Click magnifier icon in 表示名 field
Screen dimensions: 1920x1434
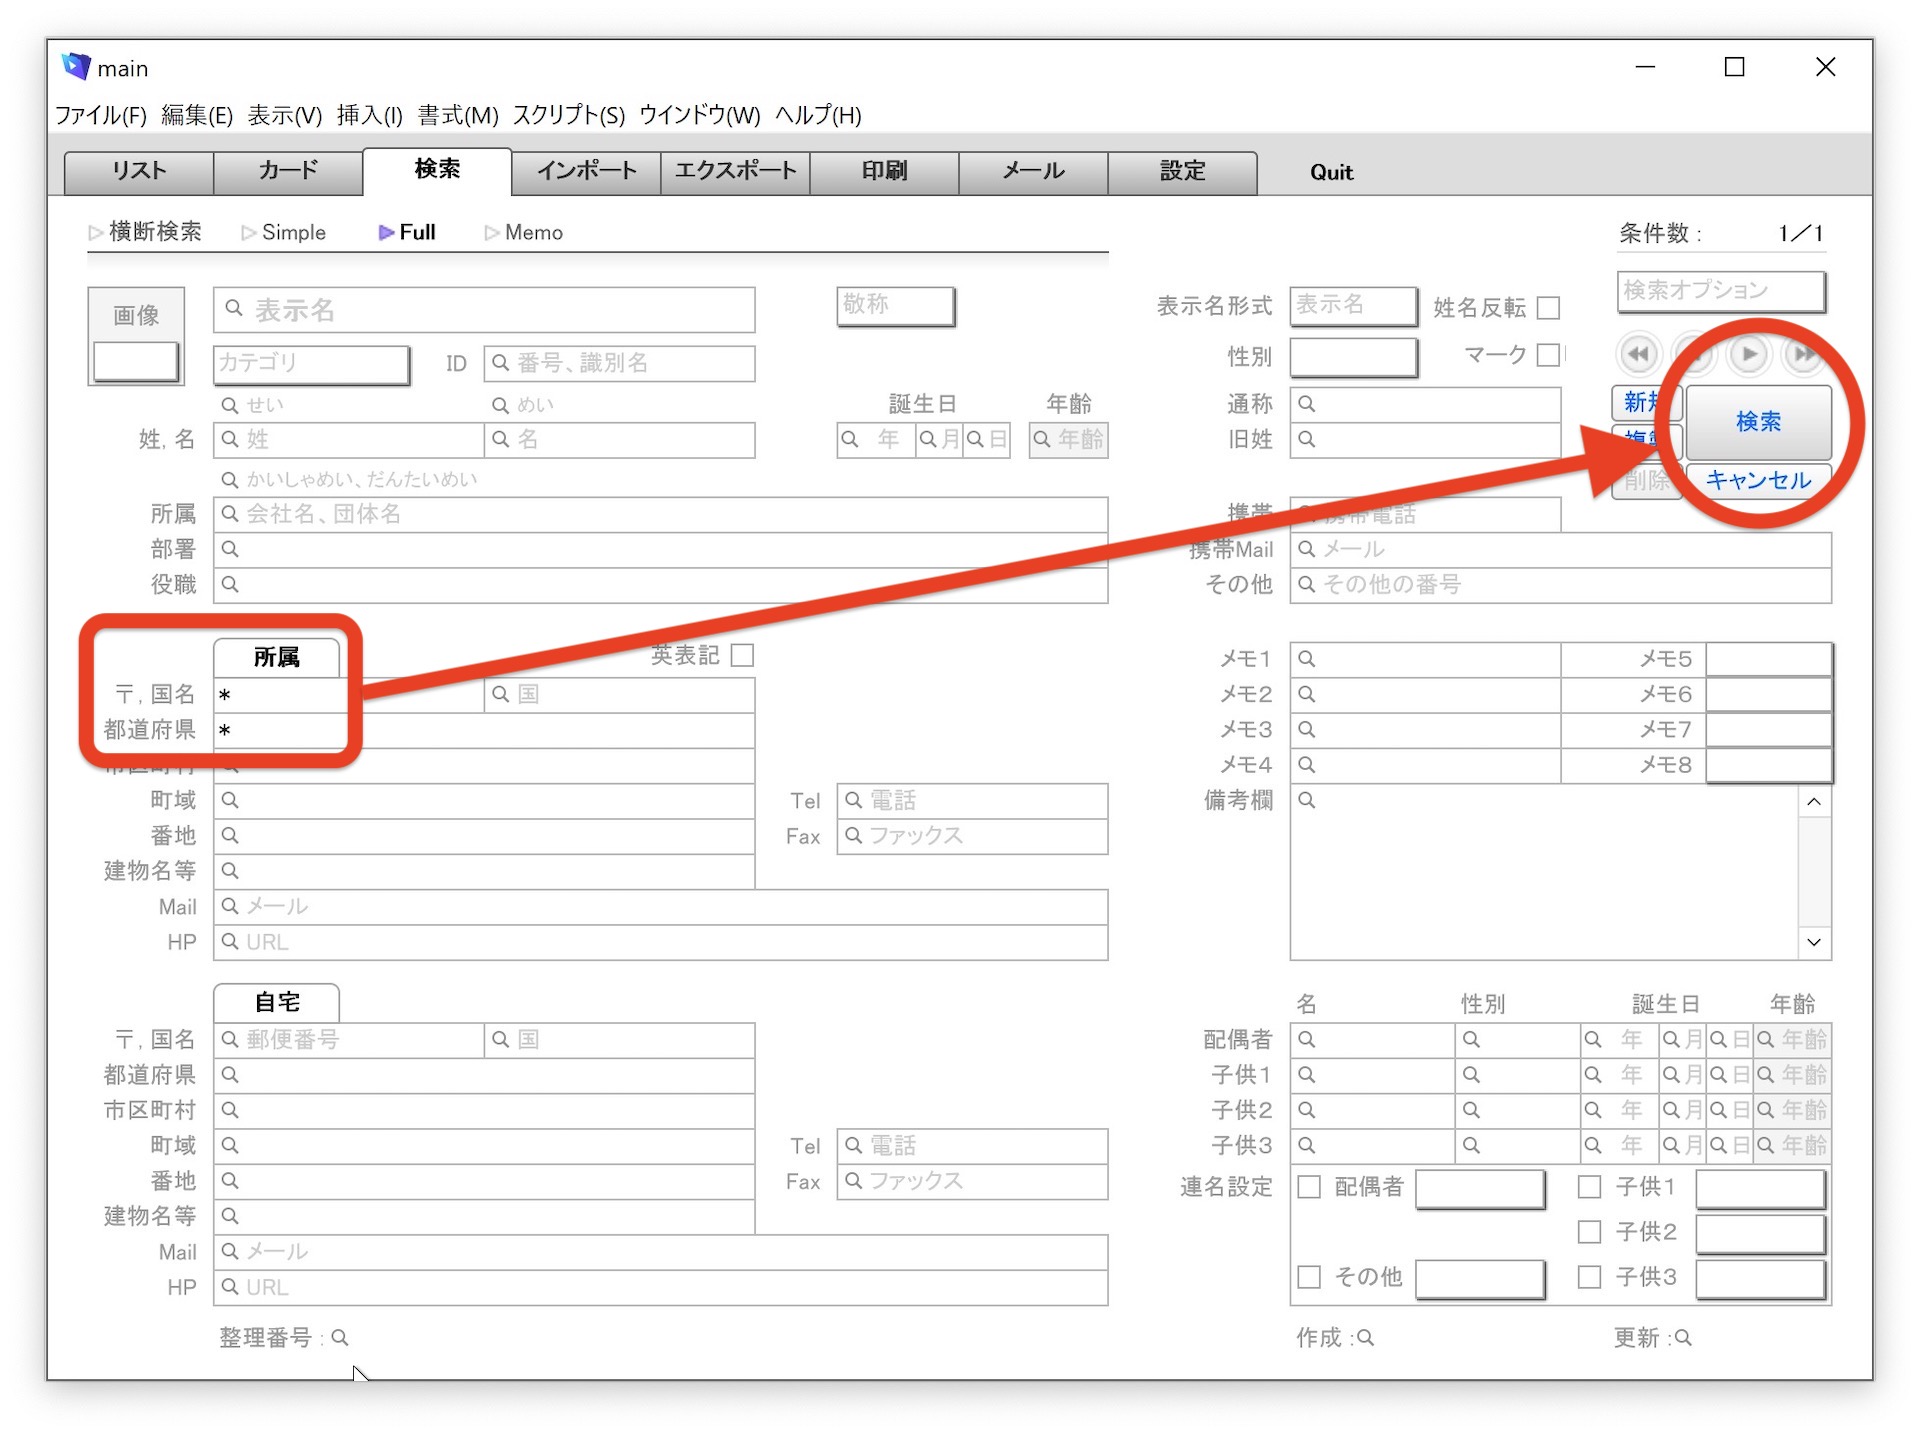(234, 308)
